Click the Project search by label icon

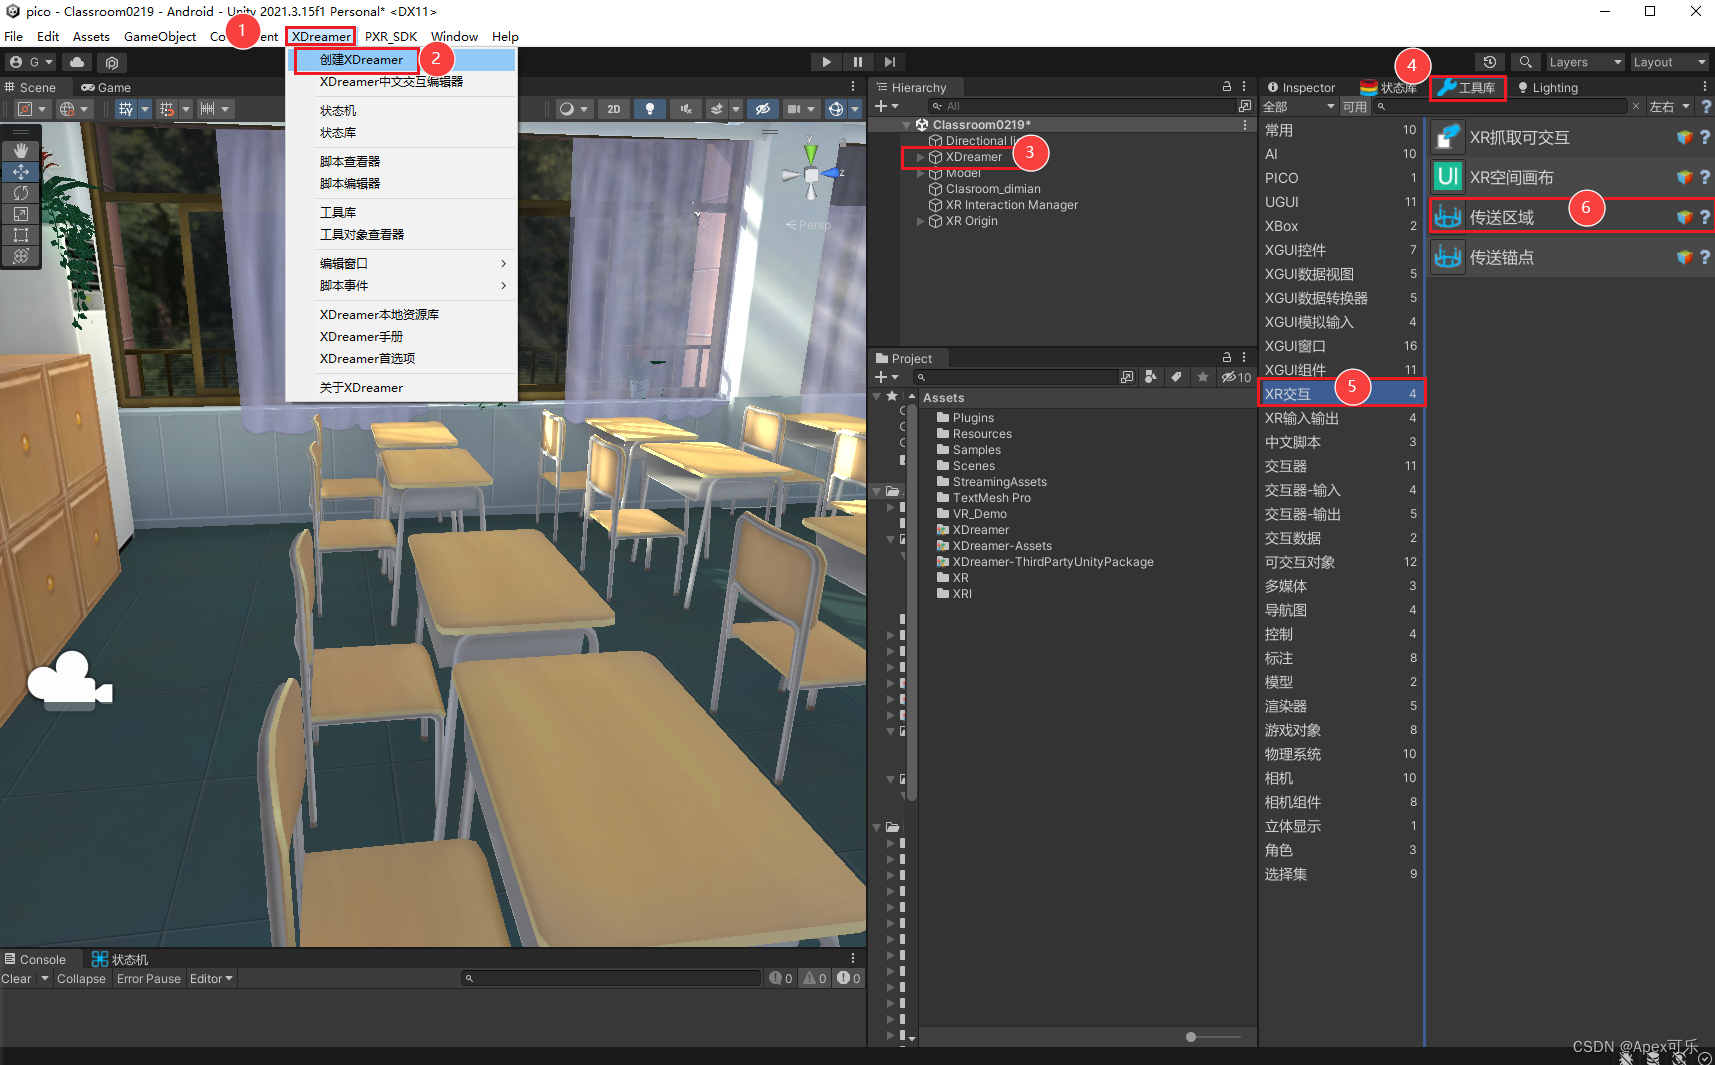coord(1177,377)
